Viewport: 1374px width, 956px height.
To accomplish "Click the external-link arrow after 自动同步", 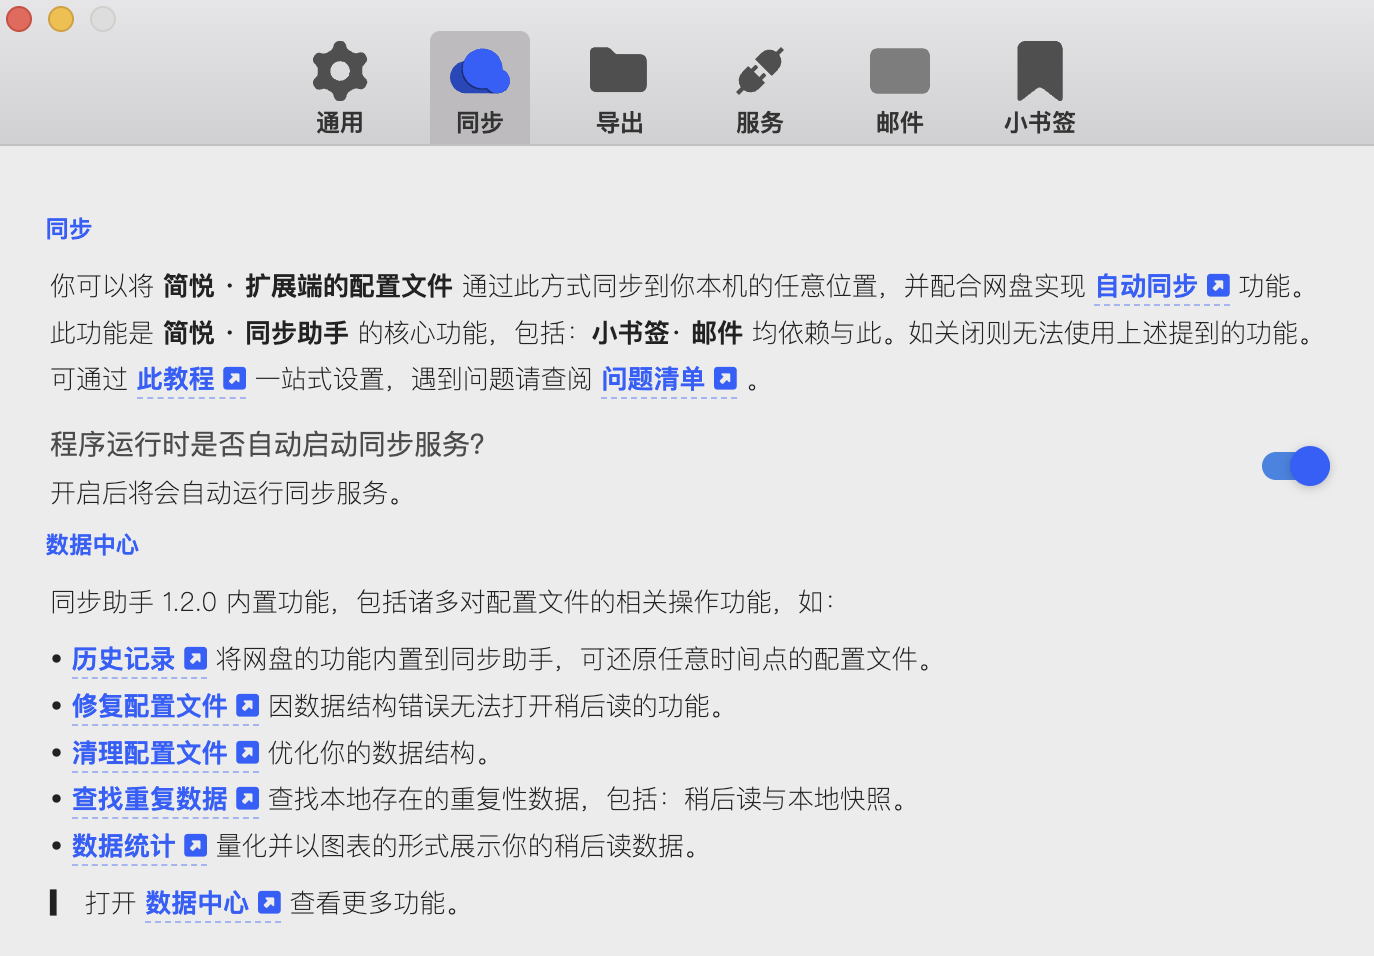I will [1218, 286].
